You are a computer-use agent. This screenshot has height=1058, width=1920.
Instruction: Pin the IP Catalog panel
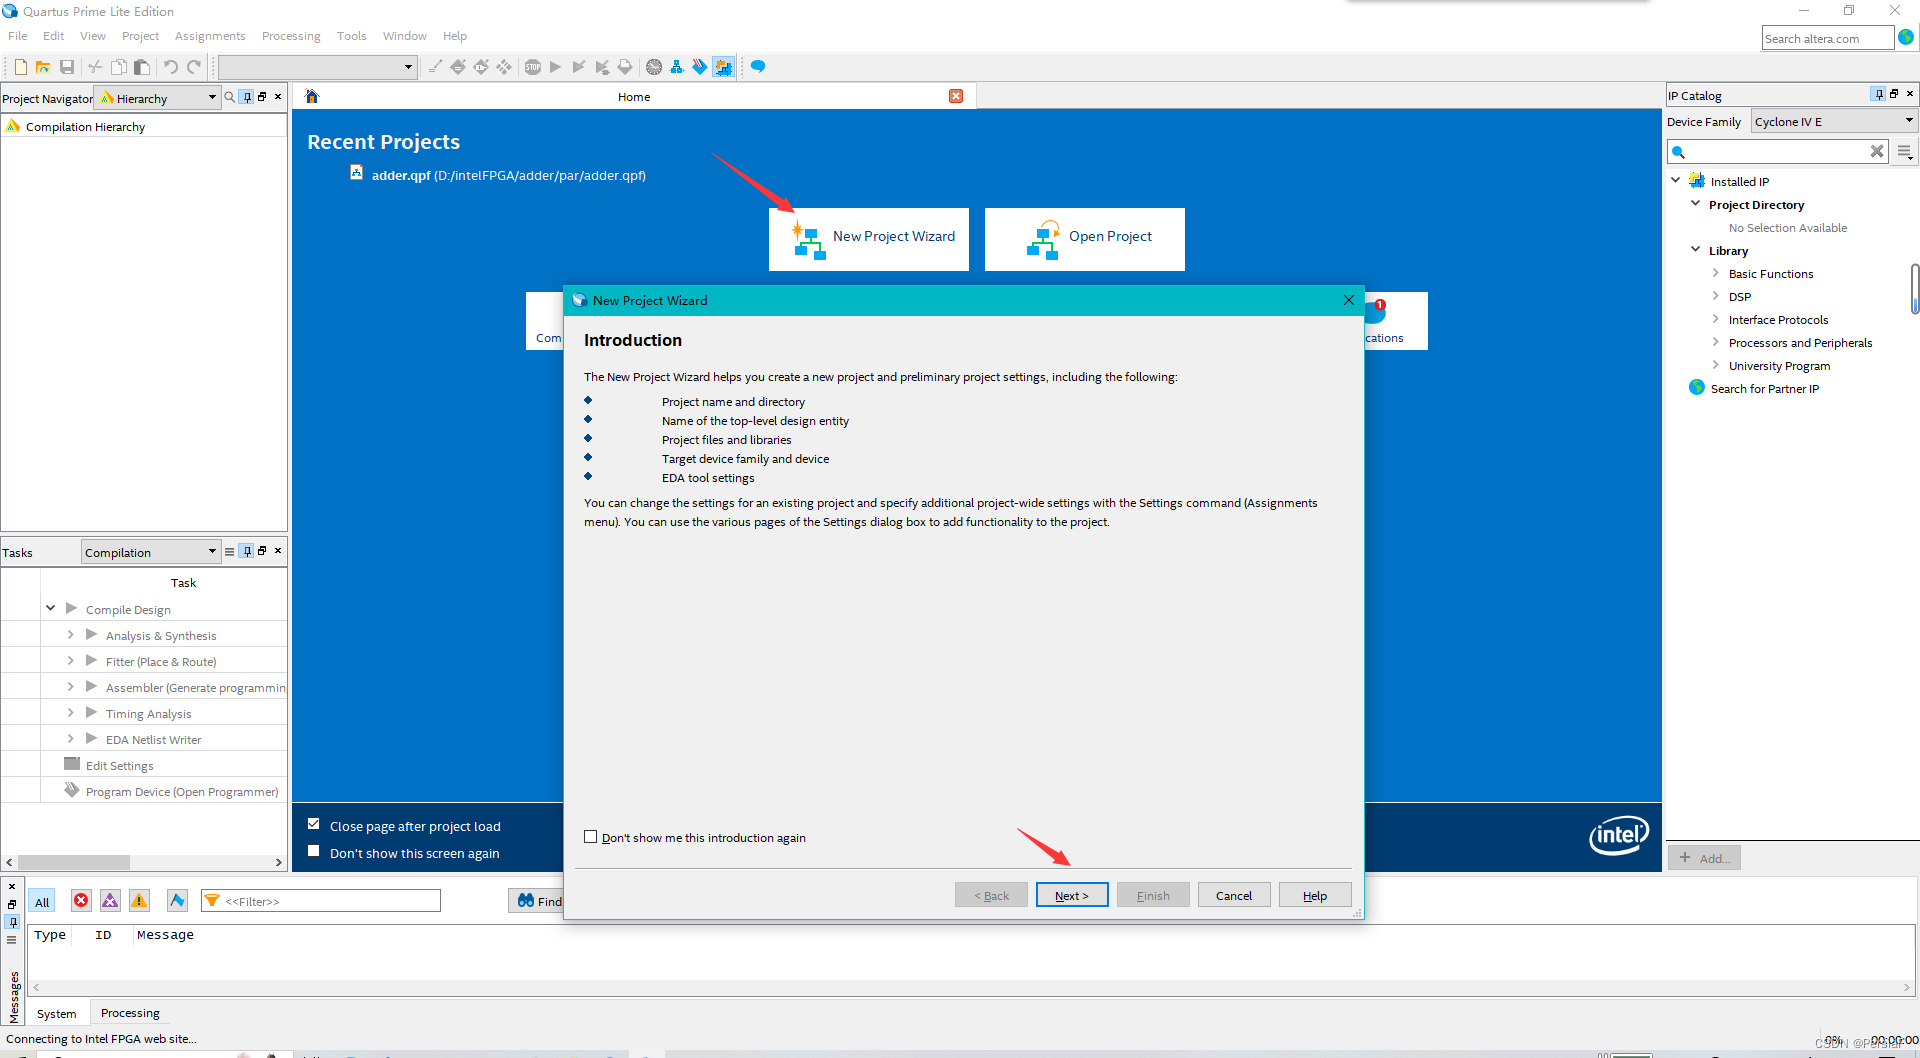point(1879,94)
